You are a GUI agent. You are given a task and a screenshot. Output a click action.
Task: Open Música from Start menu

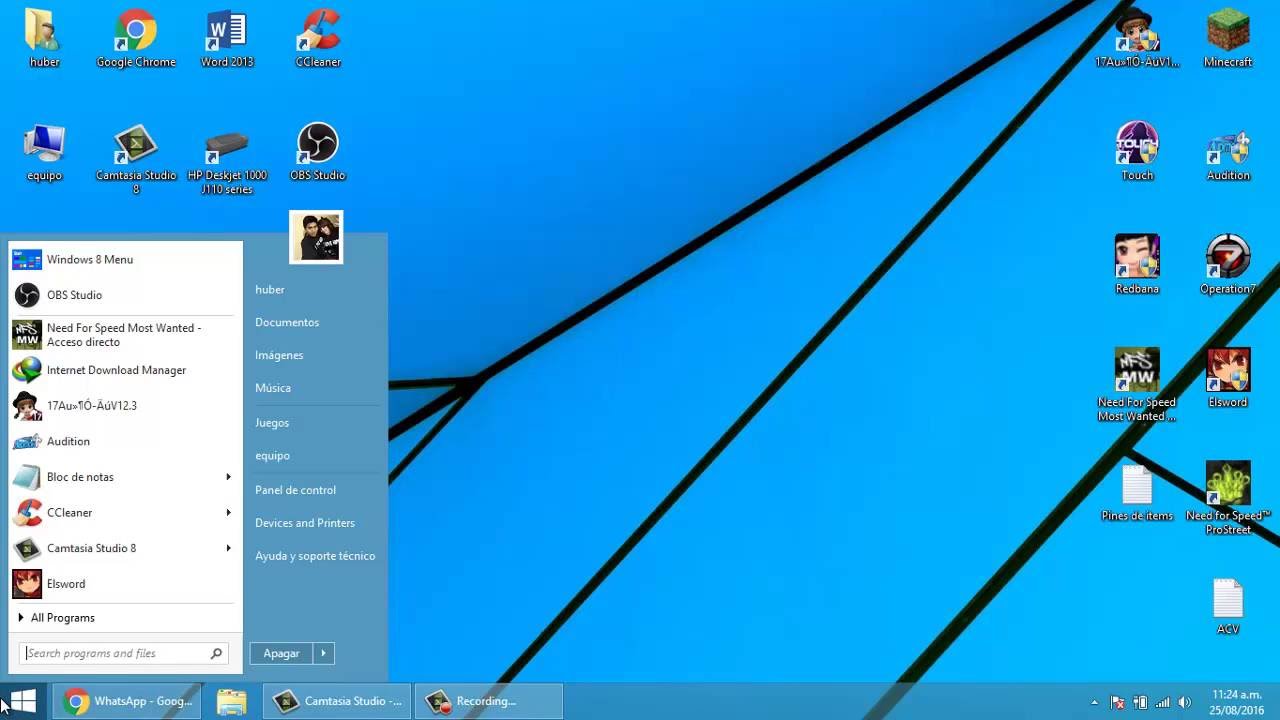[273, 388]
